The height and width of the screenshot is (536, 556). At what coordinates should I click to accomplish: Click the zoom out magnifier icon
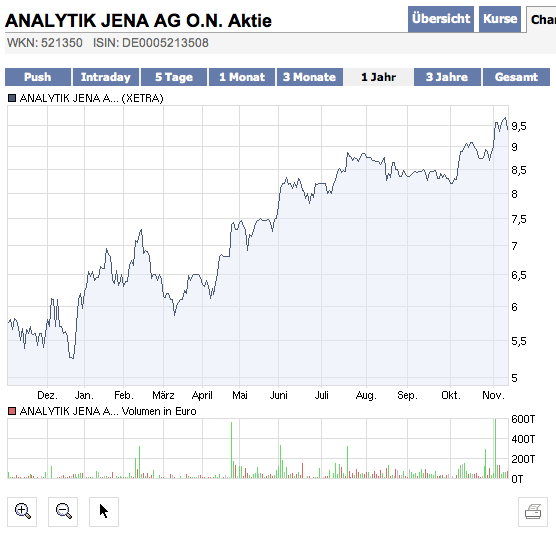click(63, 512)
